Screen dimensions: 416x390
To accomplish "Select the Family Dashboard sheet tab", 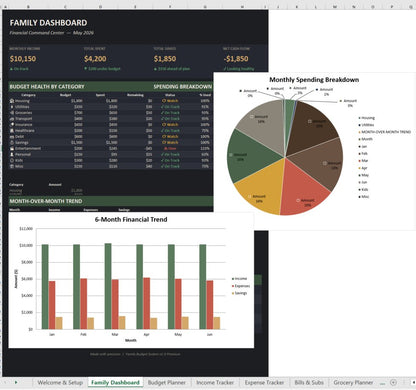I will point(115,382).
